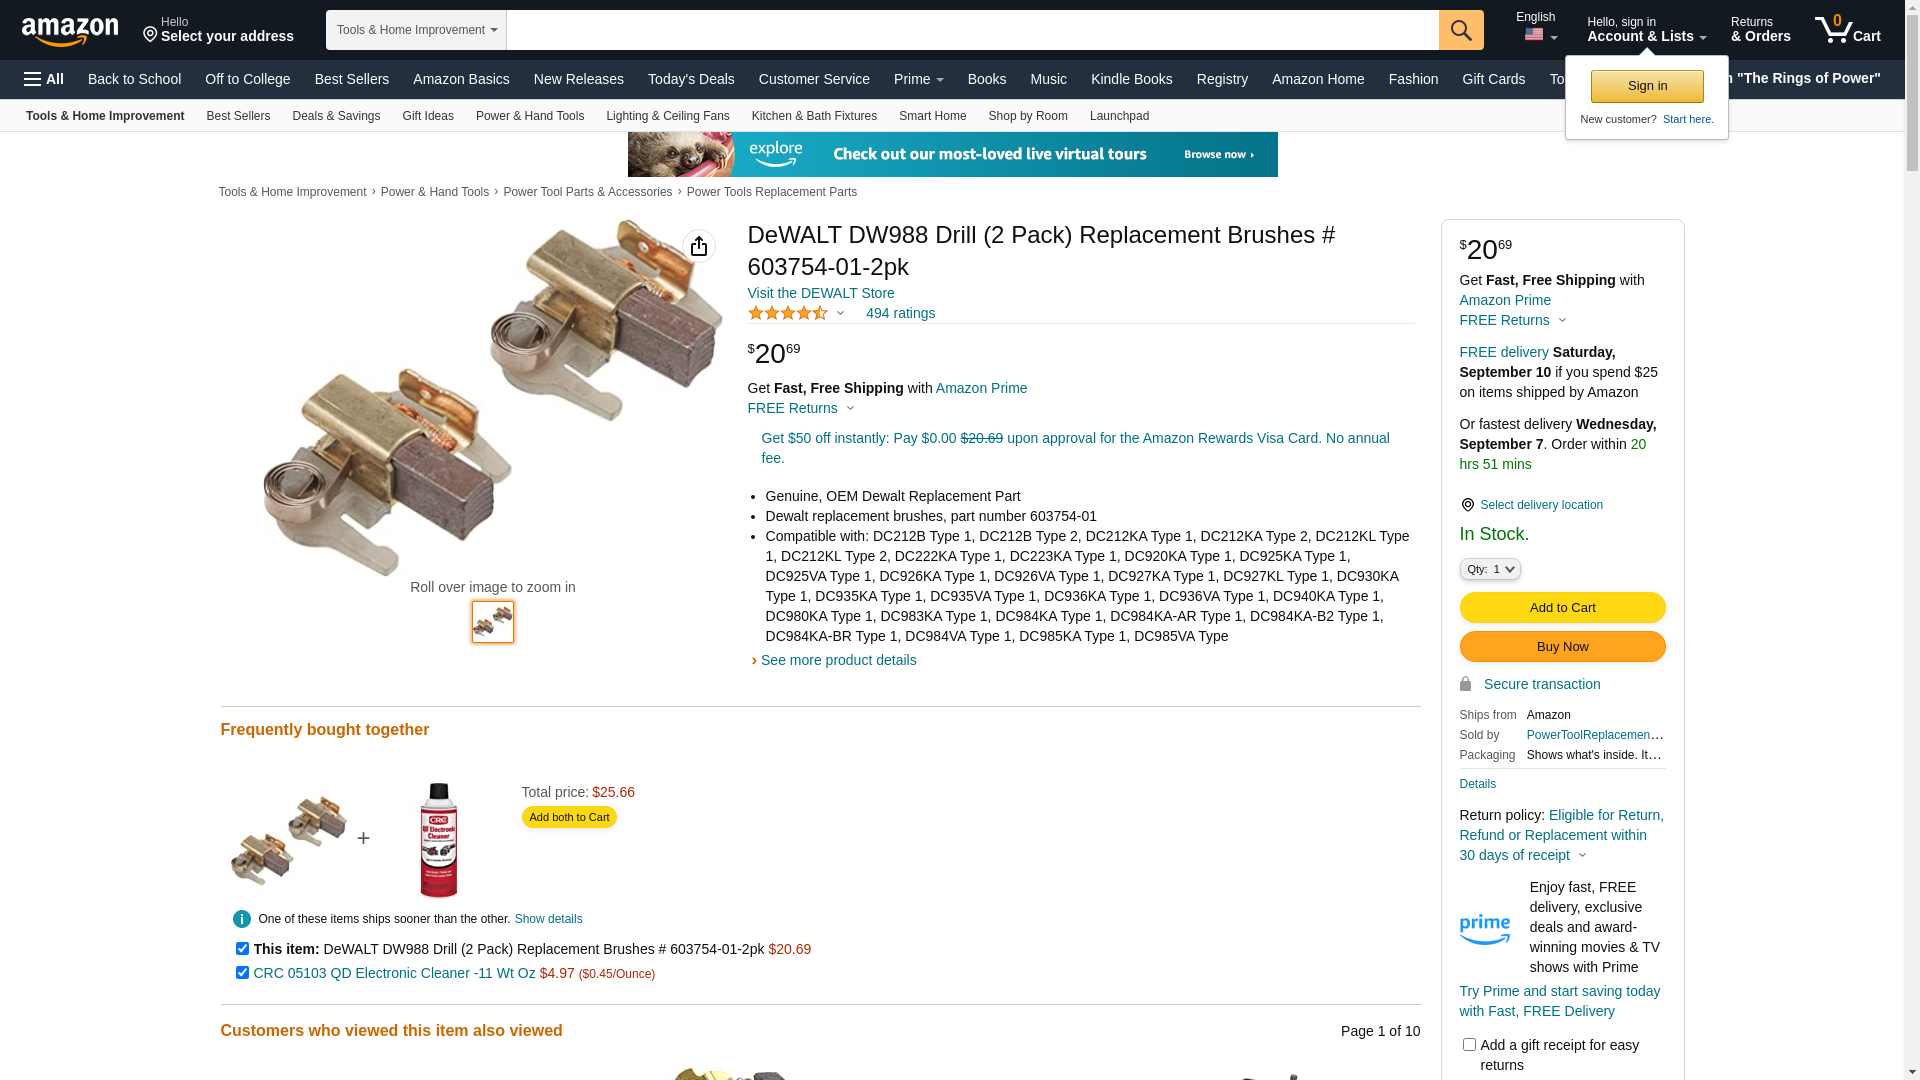Open the shopping cart icon
The height and width of the screenshot is (1080, 1920).
tap(1847, 29)
